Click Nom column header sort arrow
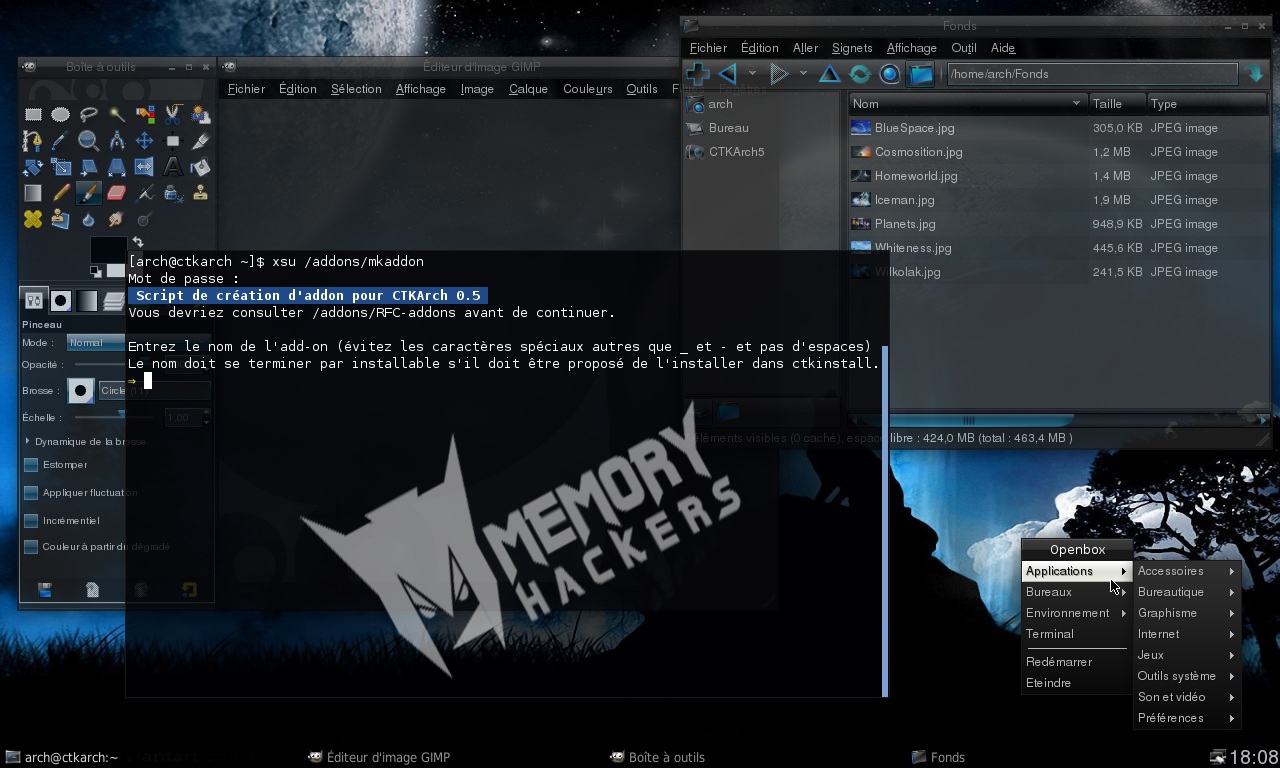This screenshot has height=768, width=1280. [x=1076, y=103]
